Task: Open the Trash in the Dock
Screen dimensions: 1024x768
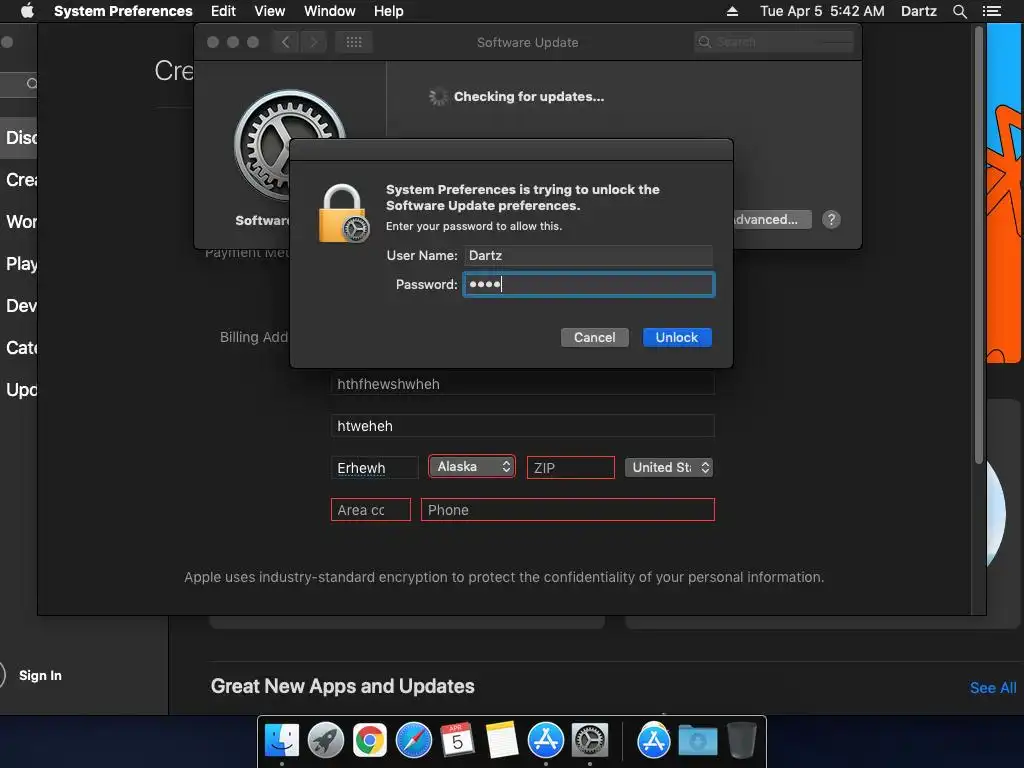Action: (741, 741)
